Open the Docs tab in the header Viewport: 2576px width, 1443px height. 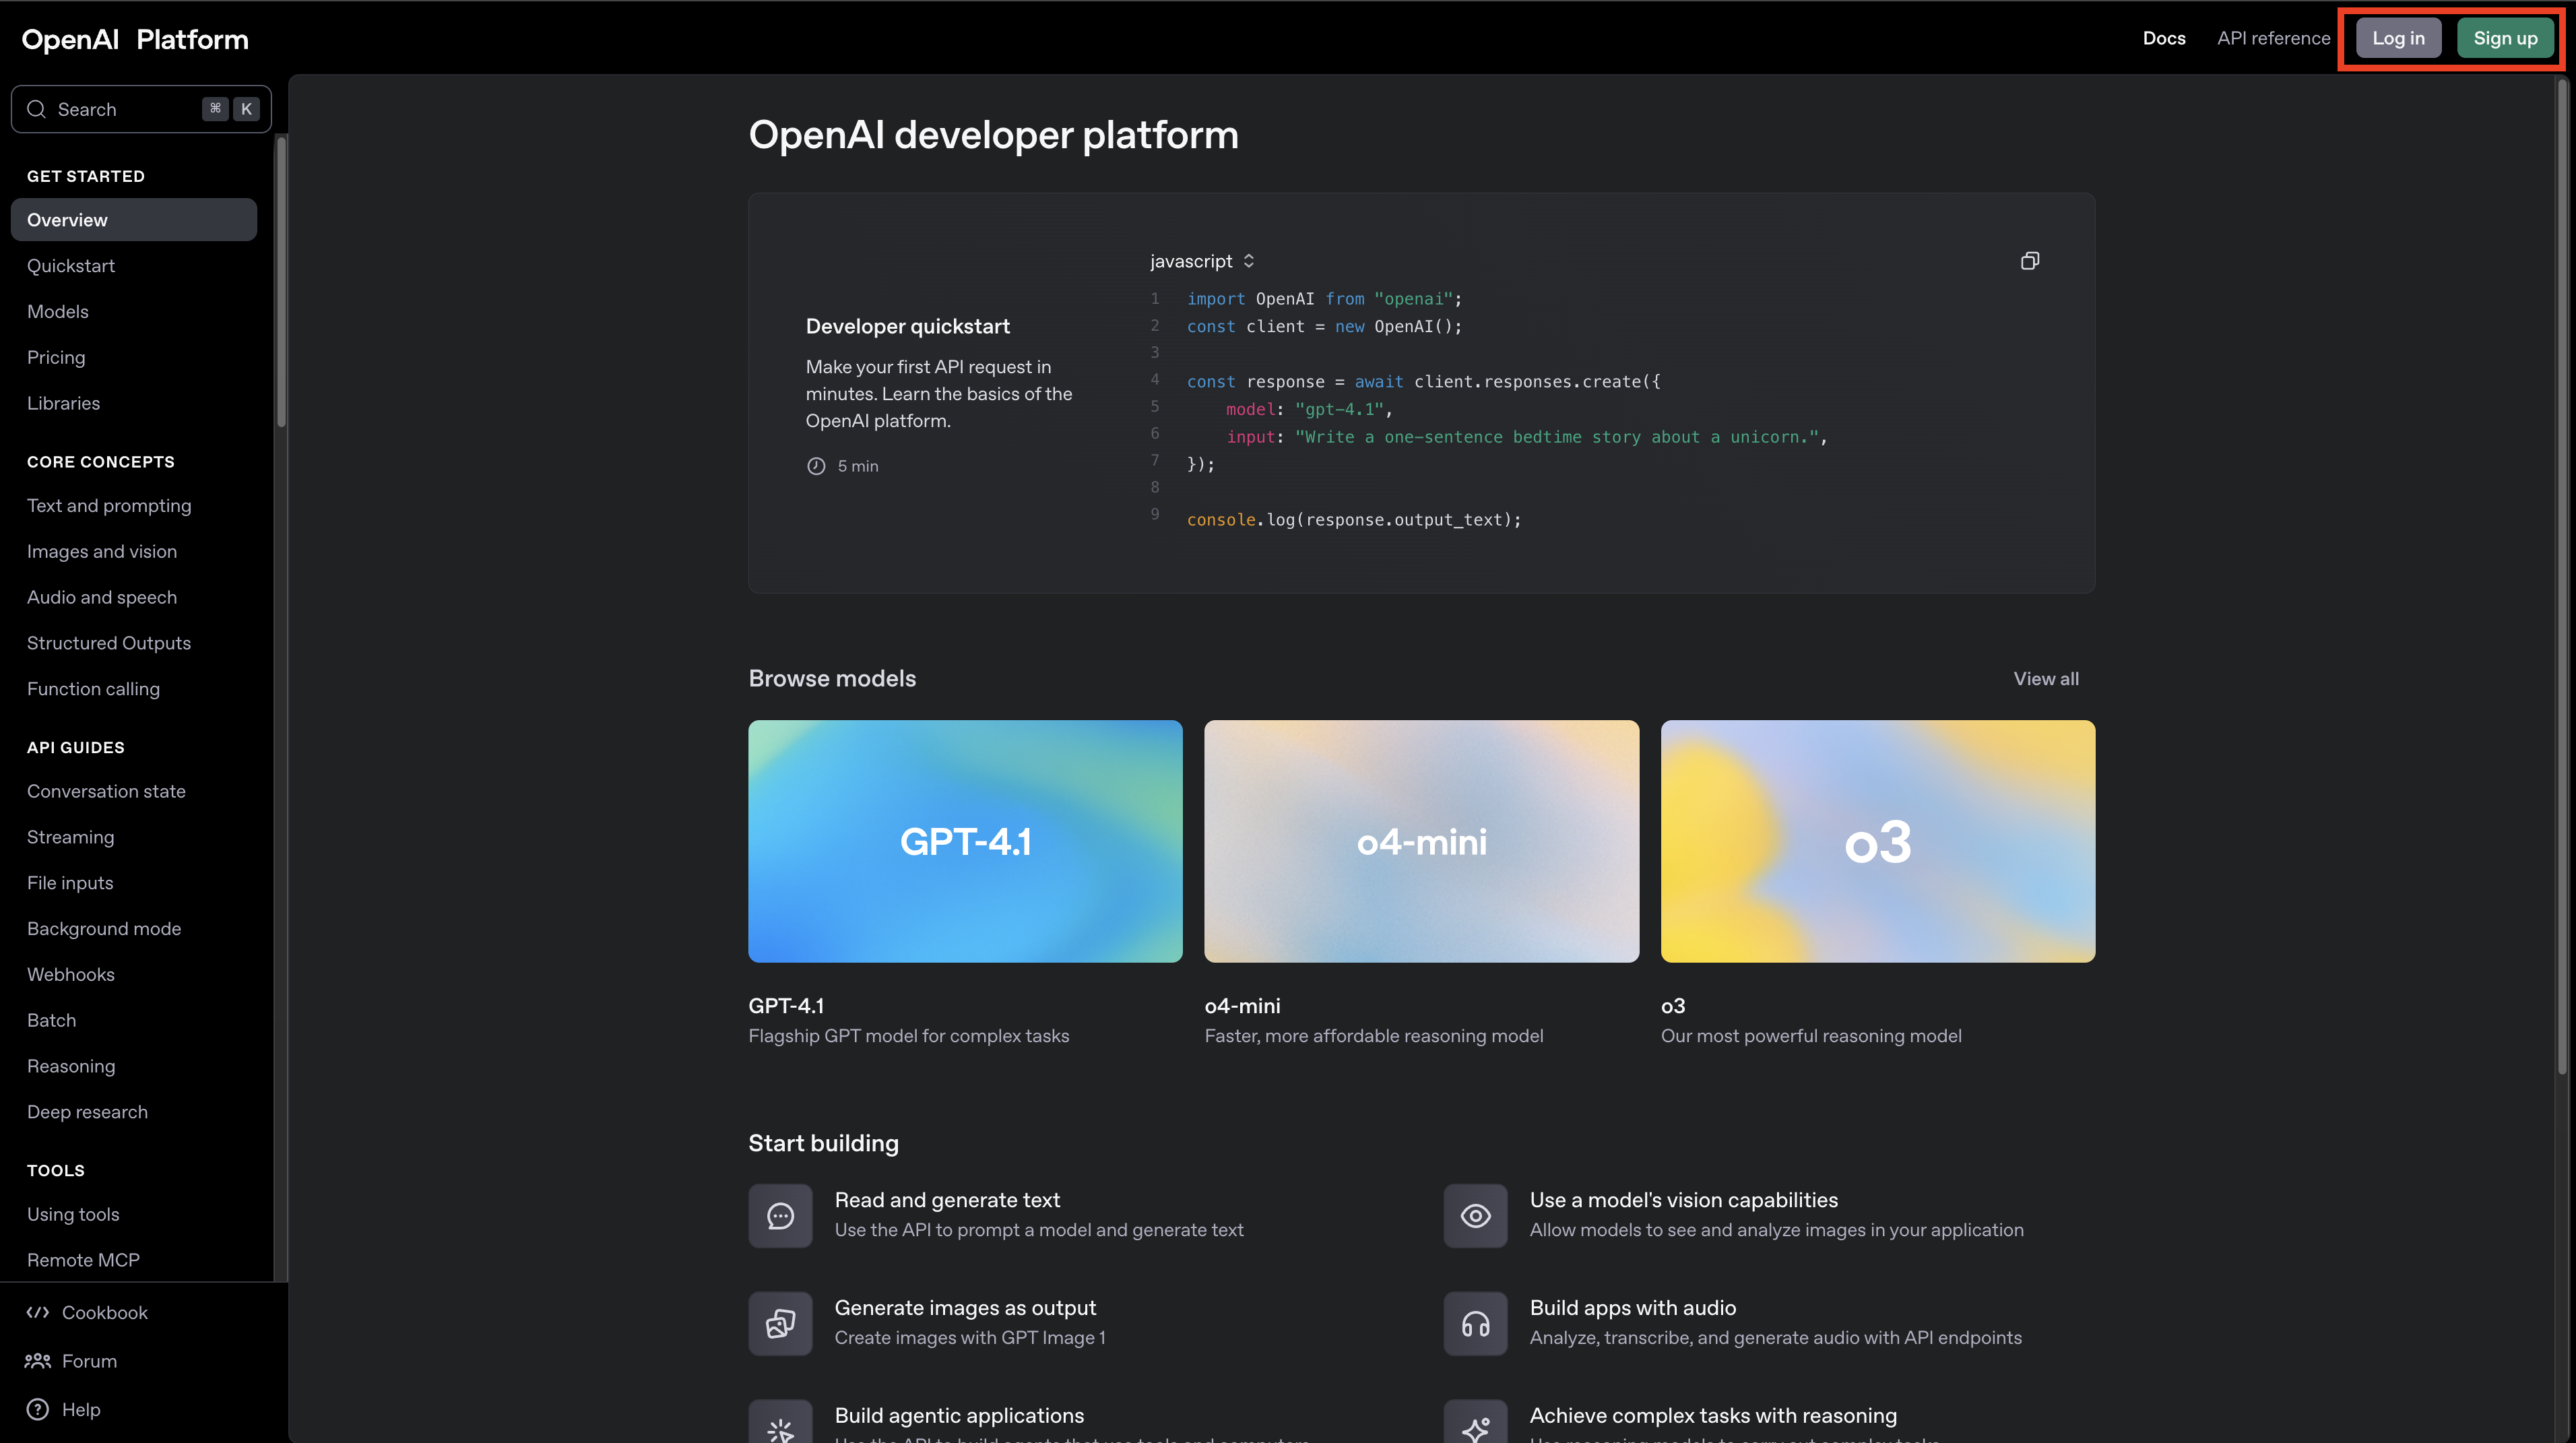coord(2163,38)
